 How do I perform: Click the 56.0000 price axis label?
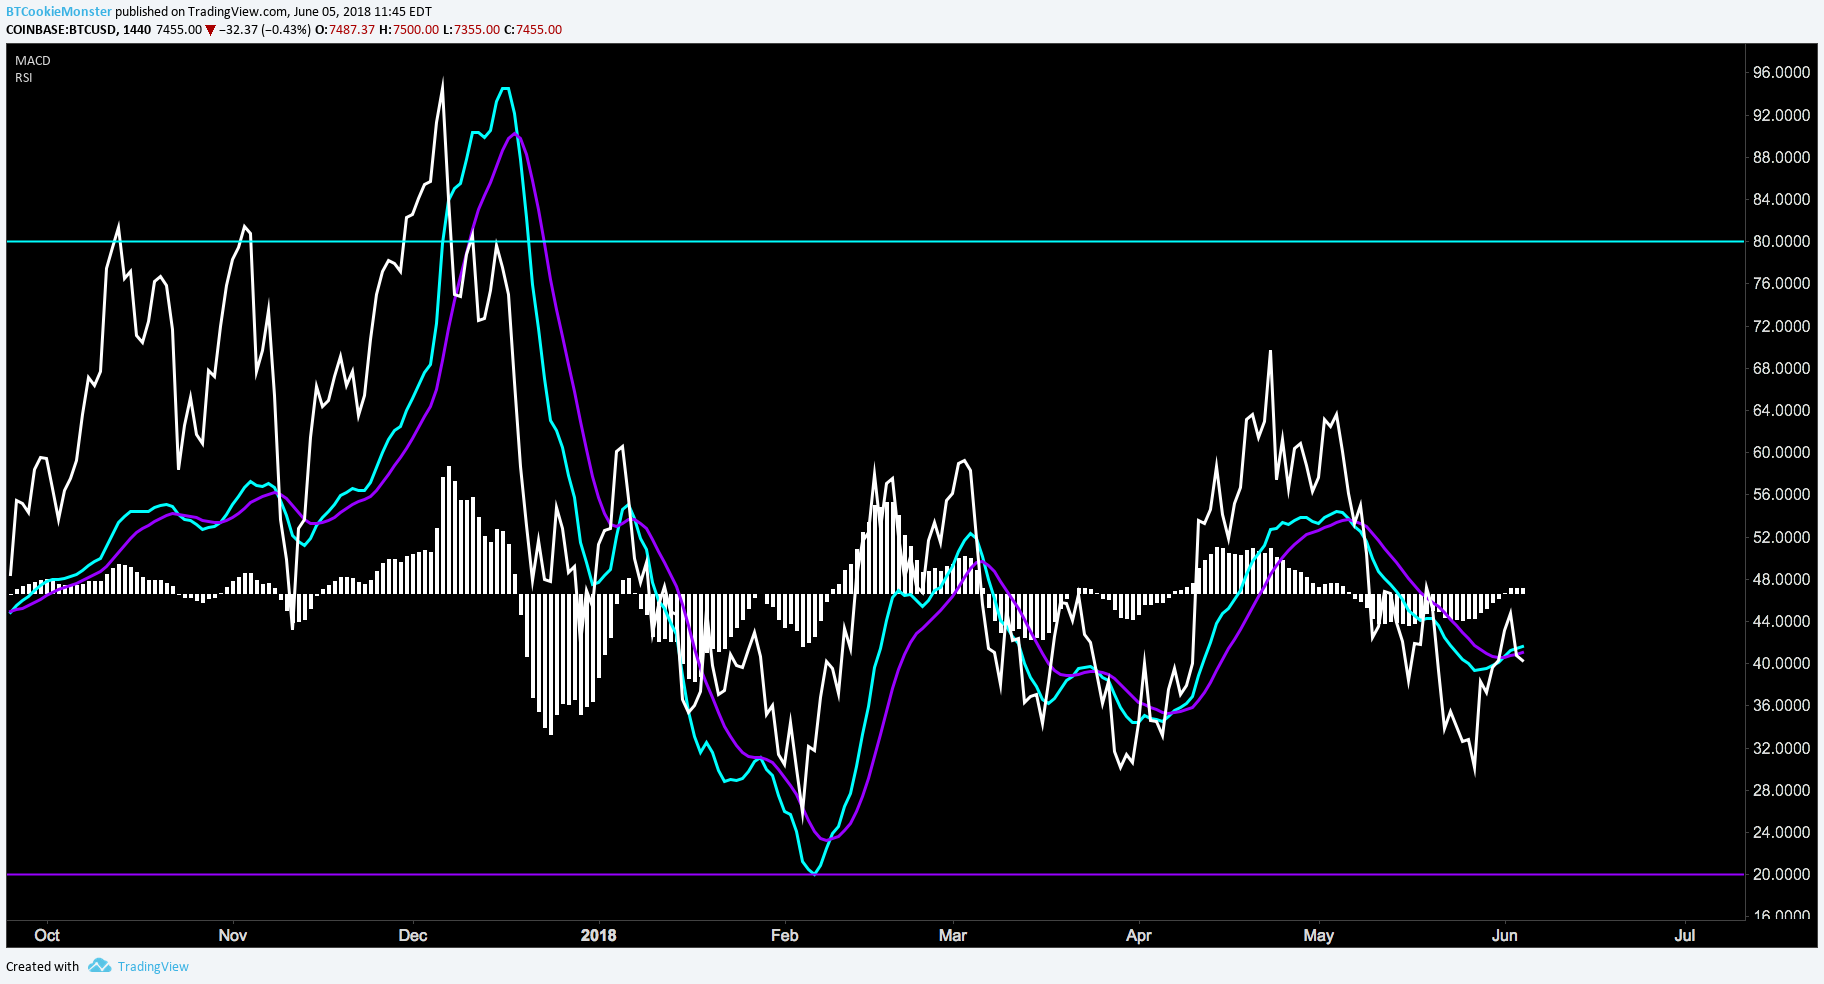1782,494
